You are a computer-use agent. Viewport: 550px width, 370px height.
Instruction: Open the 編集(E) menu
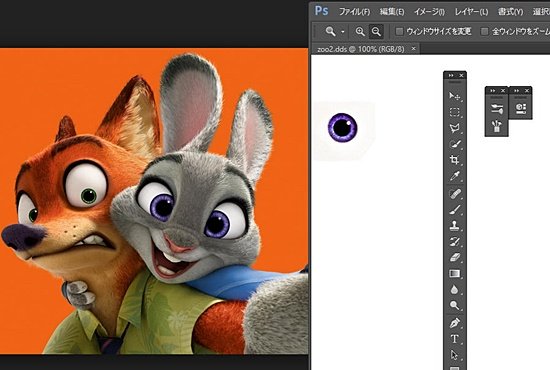click(392, 12)
